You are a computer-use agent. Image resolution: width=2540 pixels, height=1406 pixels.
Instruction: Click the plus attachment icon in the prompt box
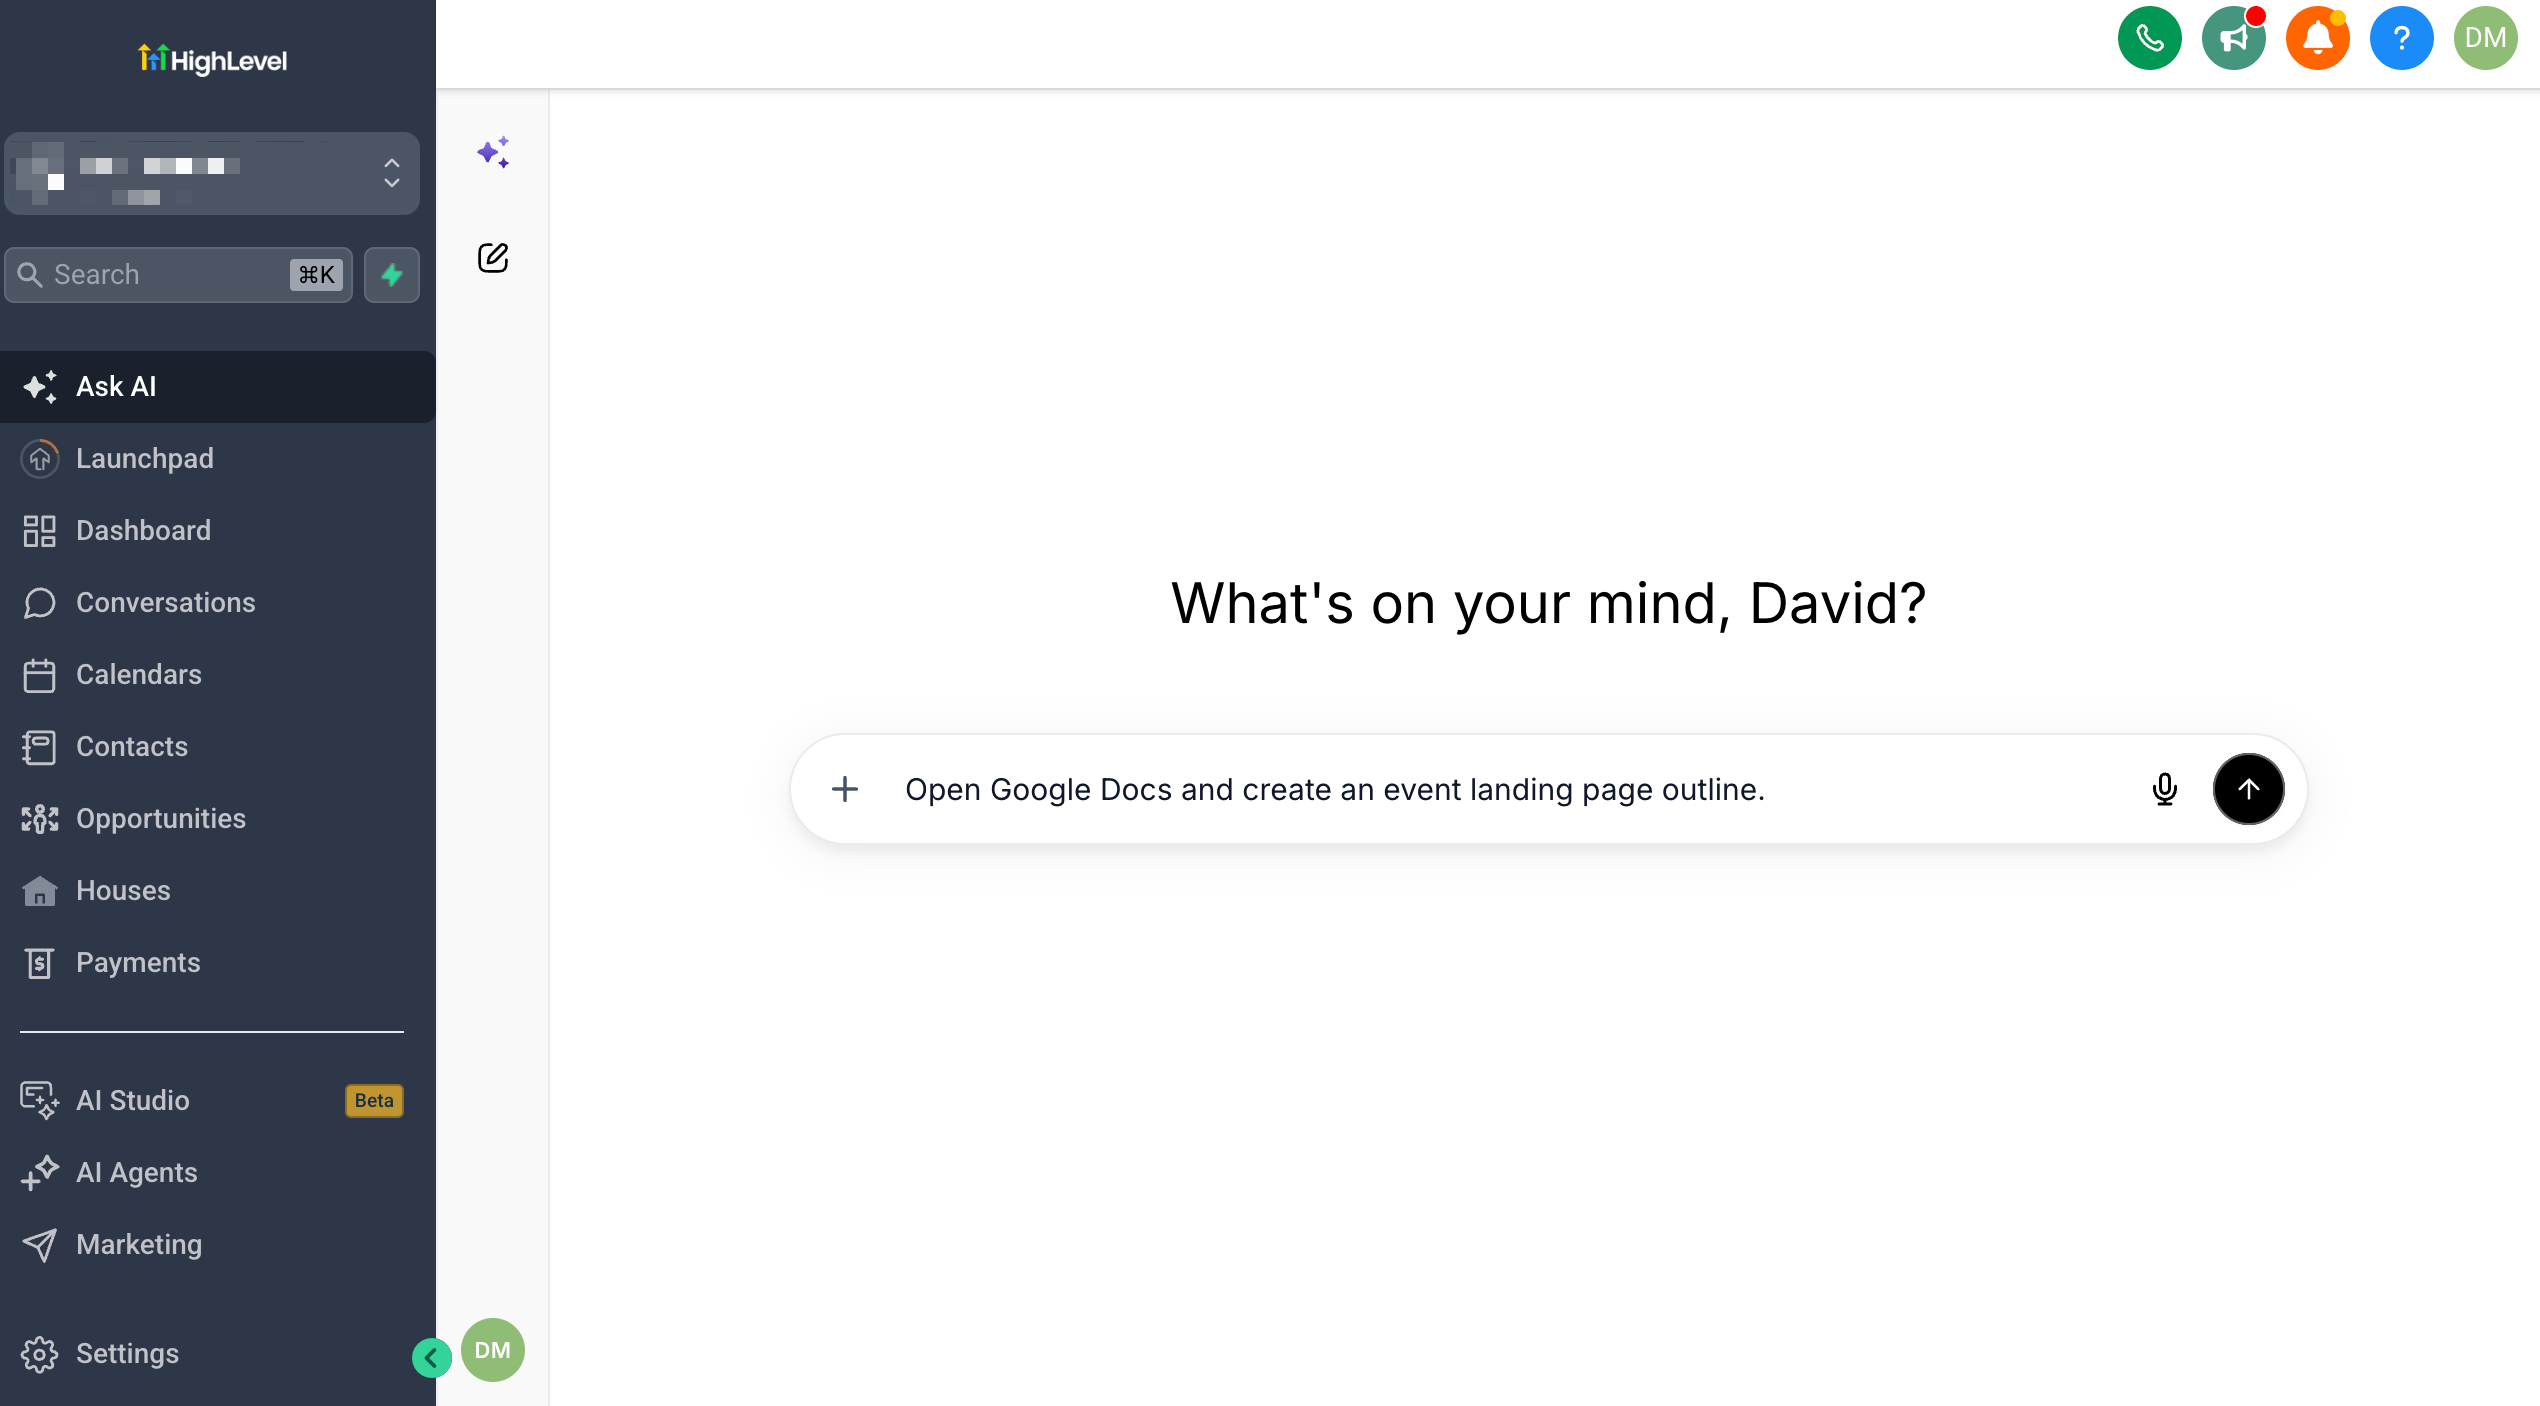(x=845, y=789)
